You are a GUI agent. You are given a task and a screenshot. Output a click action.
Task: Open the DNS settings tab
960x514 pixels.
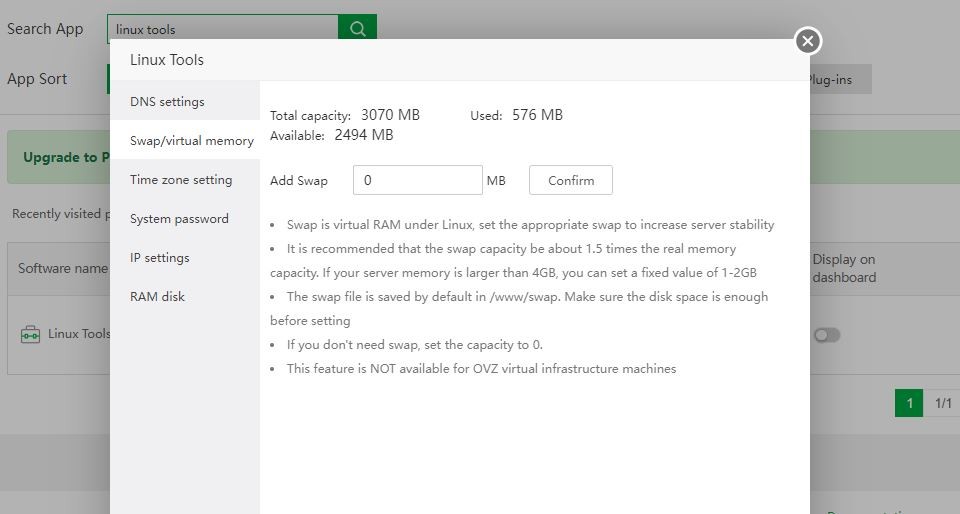click(167, 102)
